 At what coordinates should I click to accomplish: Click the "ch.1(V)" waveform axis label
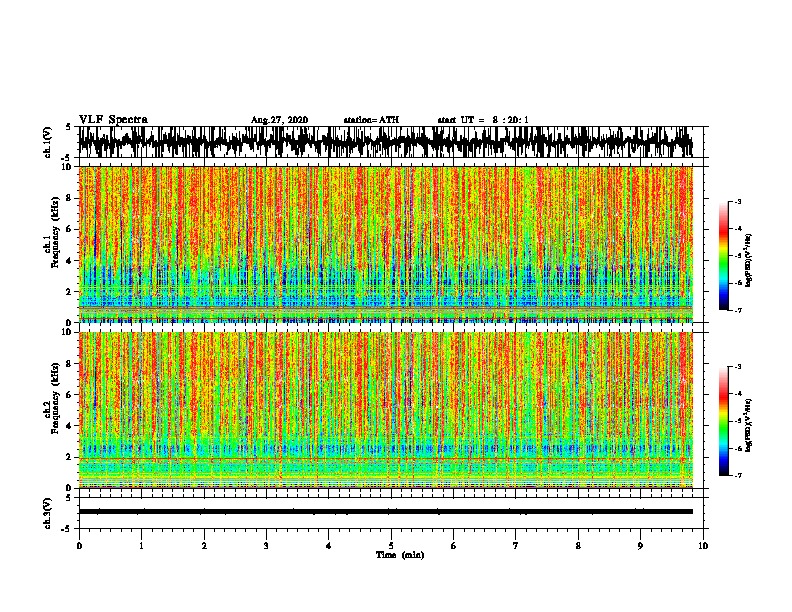tap(48, 142)
